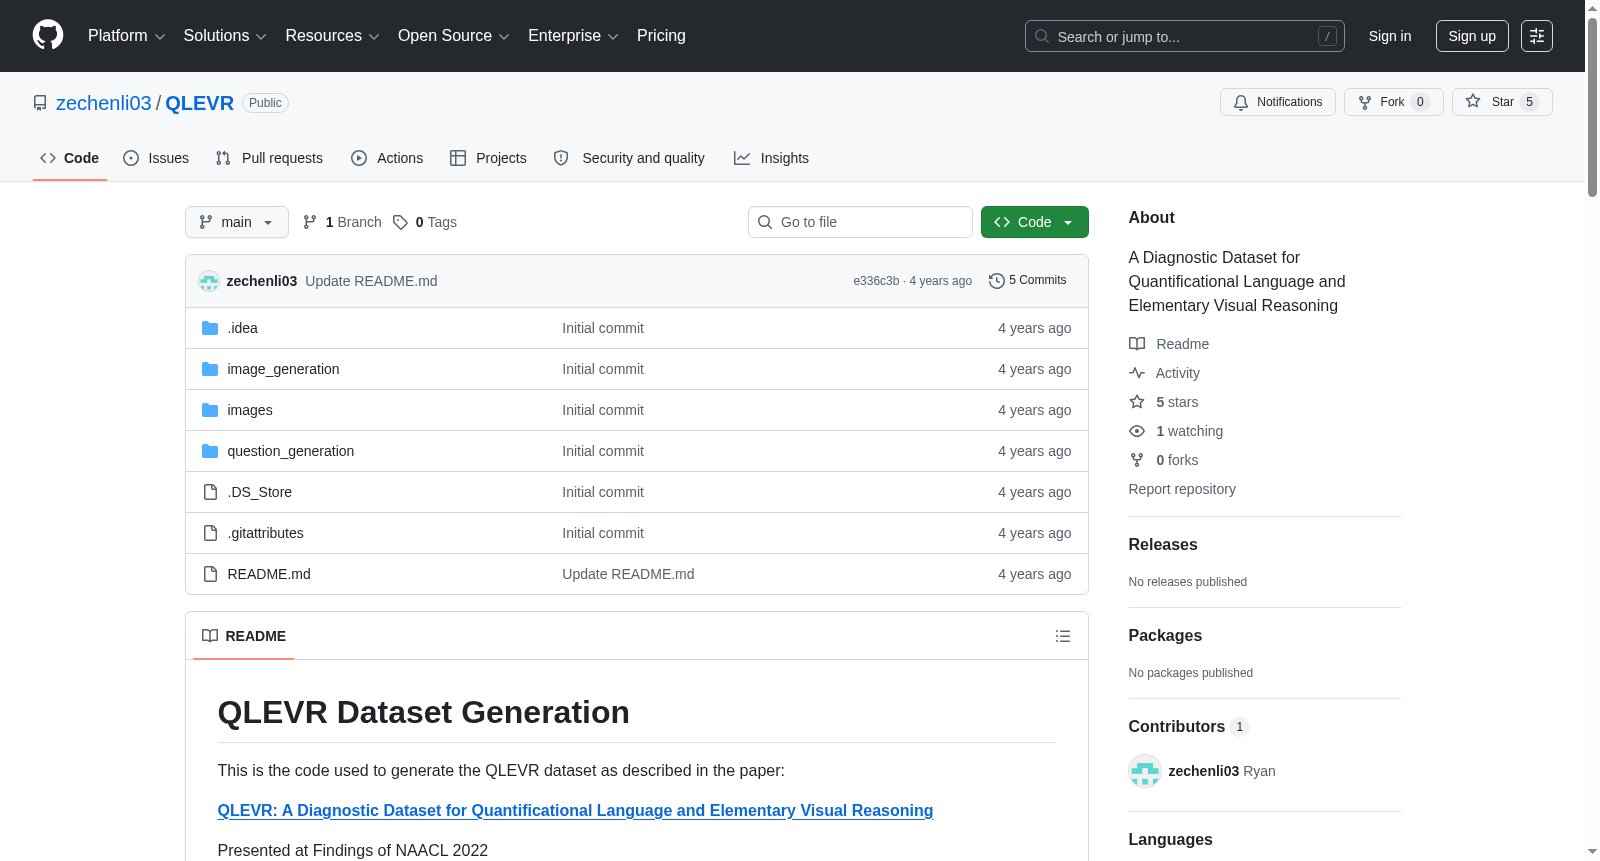
Task: Open the question_generation folder
Action: pyautogui.click(x=291, y=451)
